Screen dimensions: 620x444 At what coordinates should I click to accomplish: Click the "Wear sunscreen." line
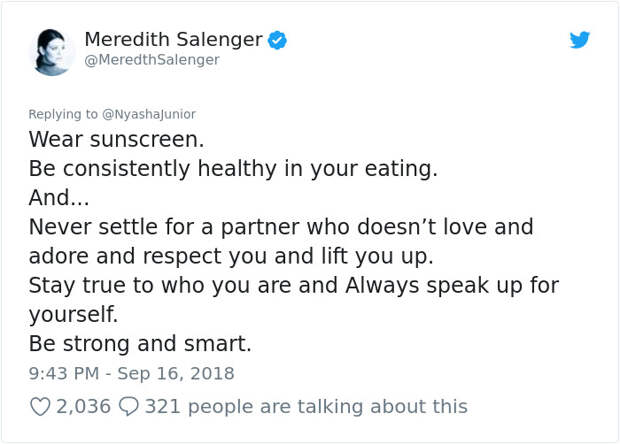click(x=116, y=140)
